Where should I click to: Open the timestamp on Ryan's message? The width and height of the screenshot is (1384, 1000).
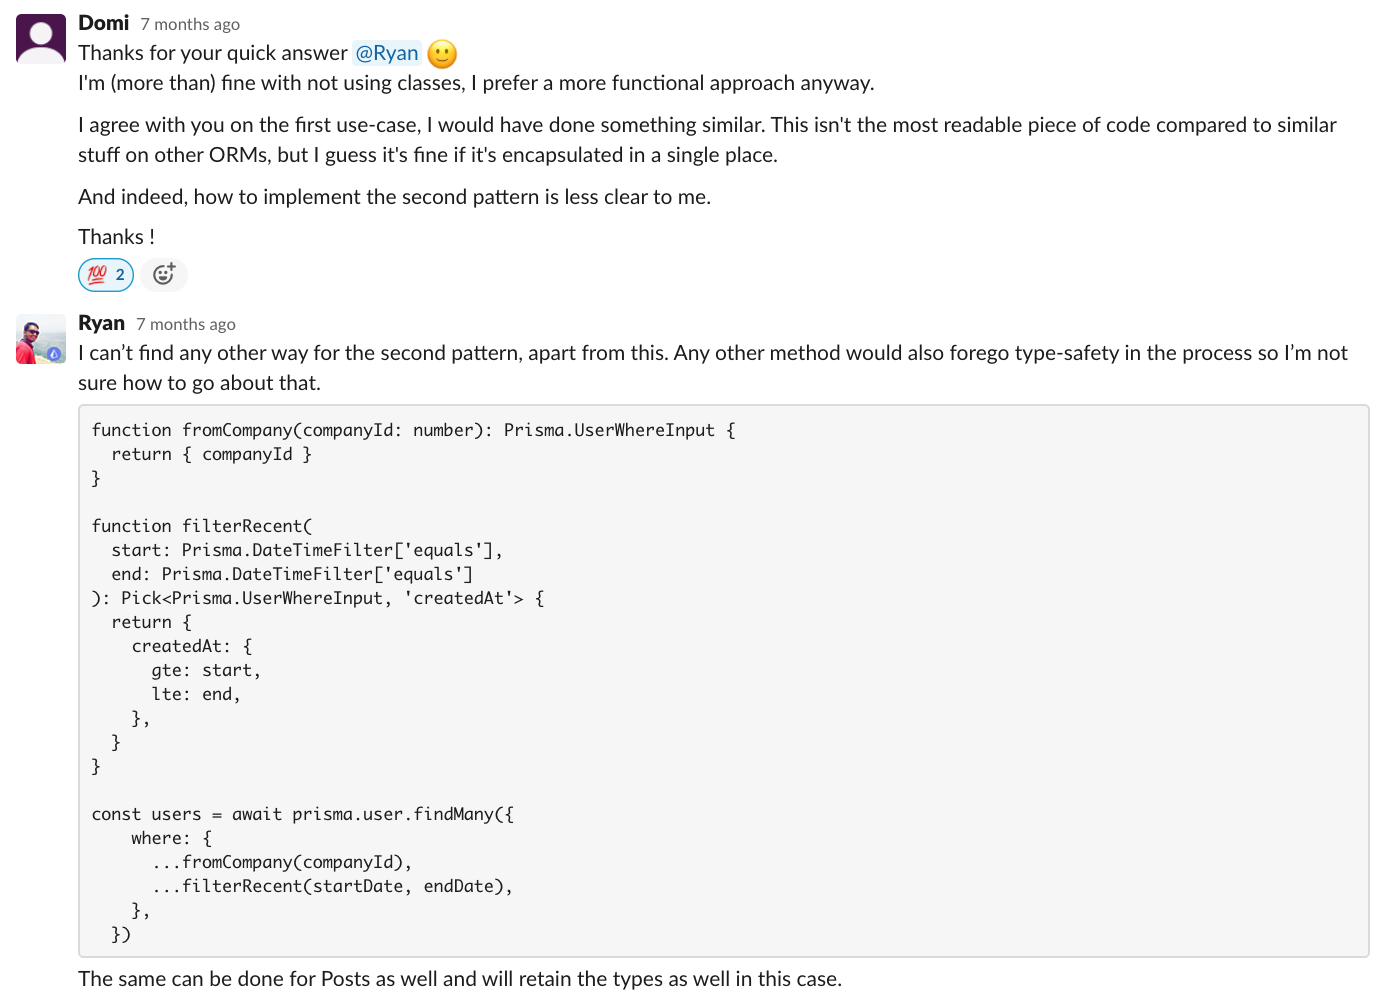[186, 324]
